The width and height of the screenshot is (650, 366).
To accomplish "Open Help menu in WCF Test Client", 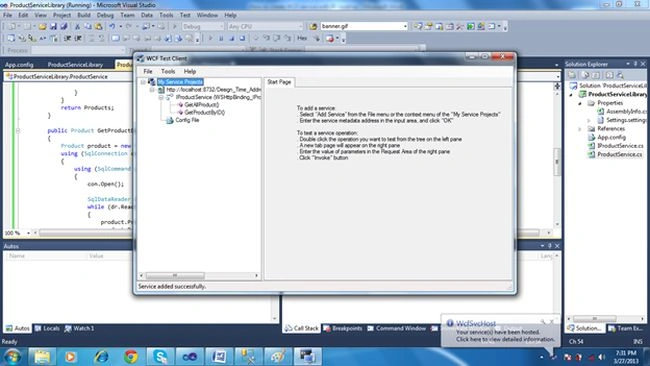I will coord(189,71).
